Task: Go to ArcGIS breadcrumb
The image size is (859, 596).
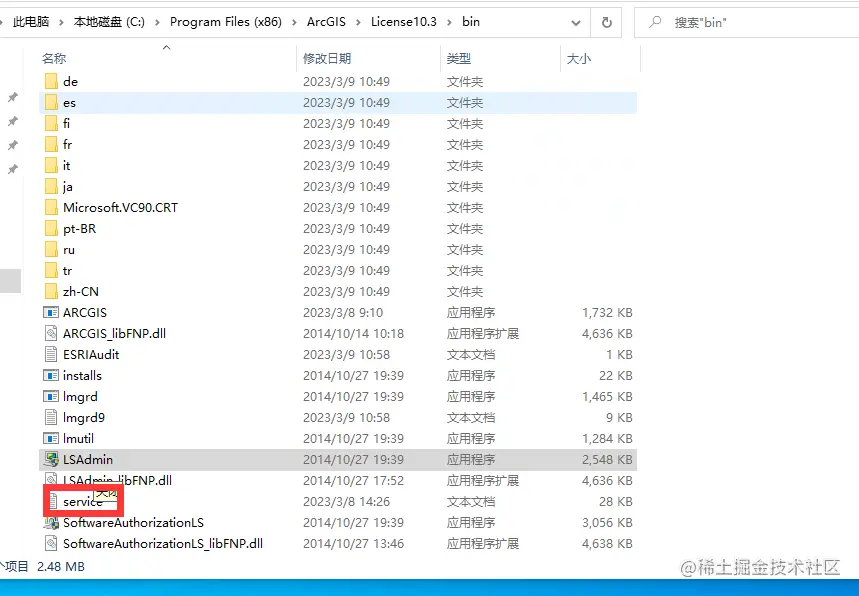Action: (x=326, y=22)
